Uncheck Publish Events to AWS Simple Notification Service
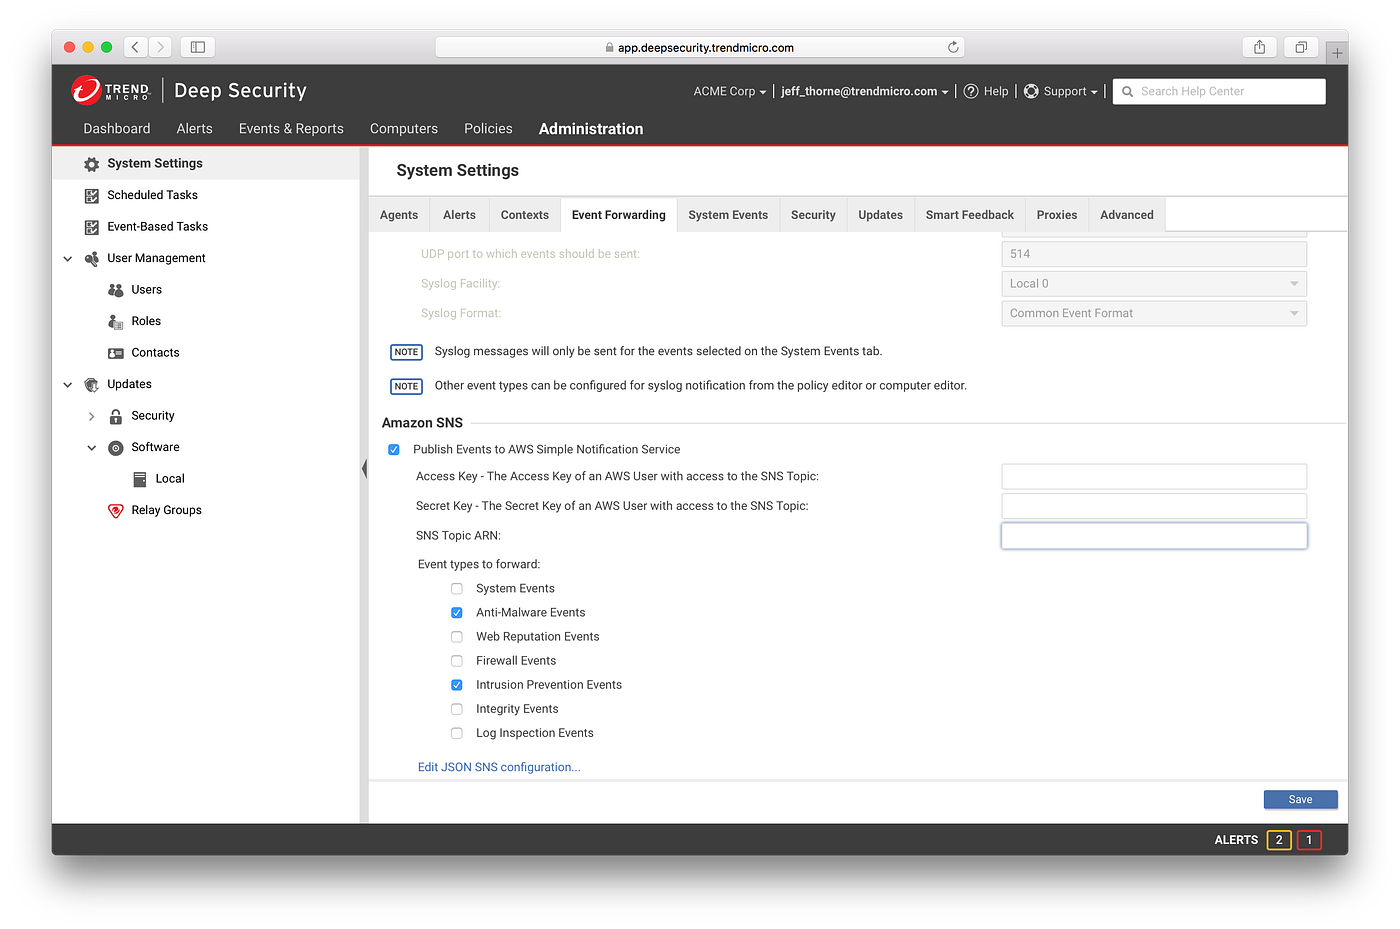This screenshot has width=1400, height=929. [x=393, y=449]
